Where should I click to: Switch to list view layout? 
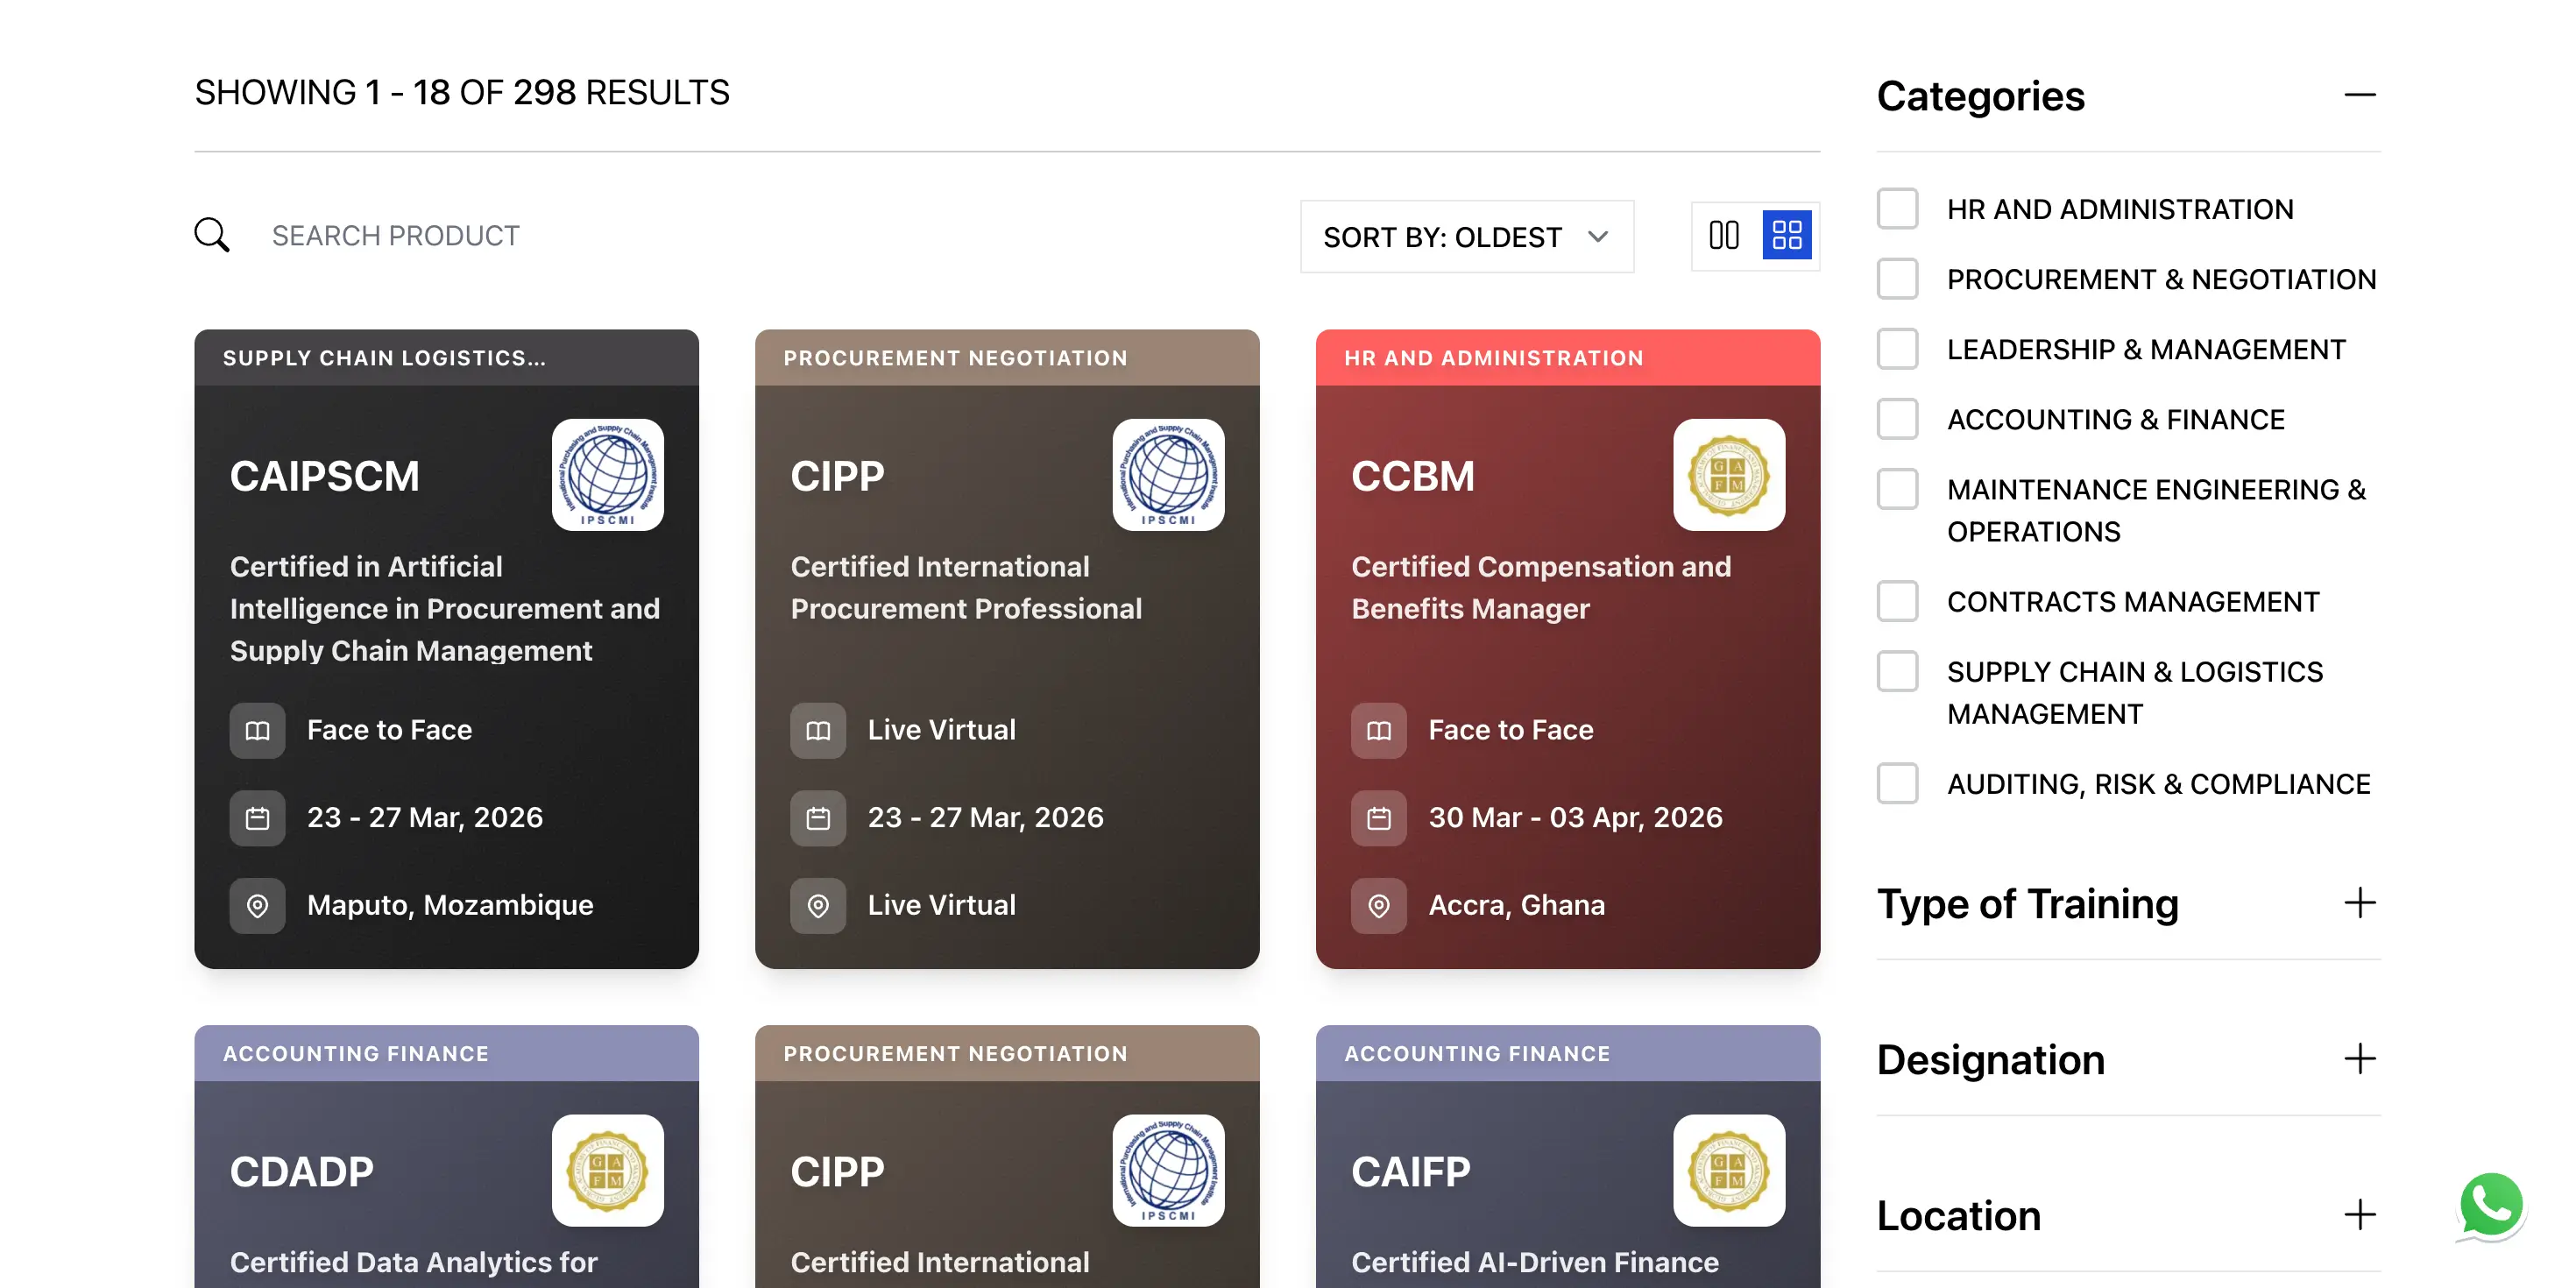1724,235
